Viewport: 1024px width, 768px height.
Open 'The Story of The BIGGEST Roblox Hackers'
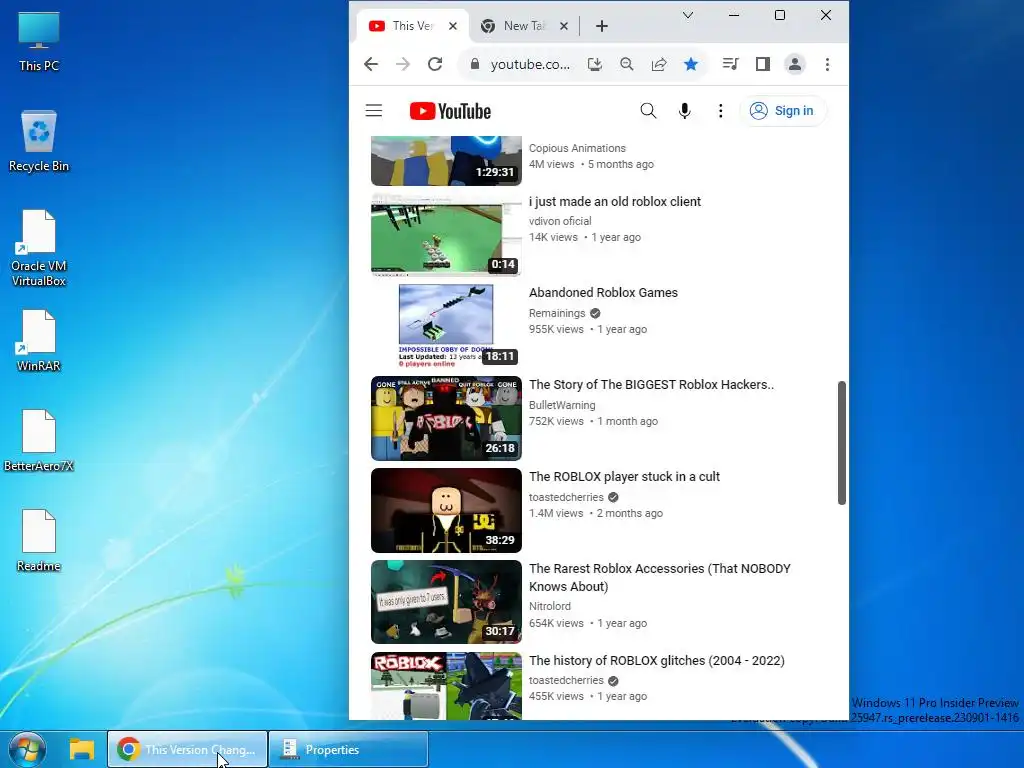(x=651, y=385)
